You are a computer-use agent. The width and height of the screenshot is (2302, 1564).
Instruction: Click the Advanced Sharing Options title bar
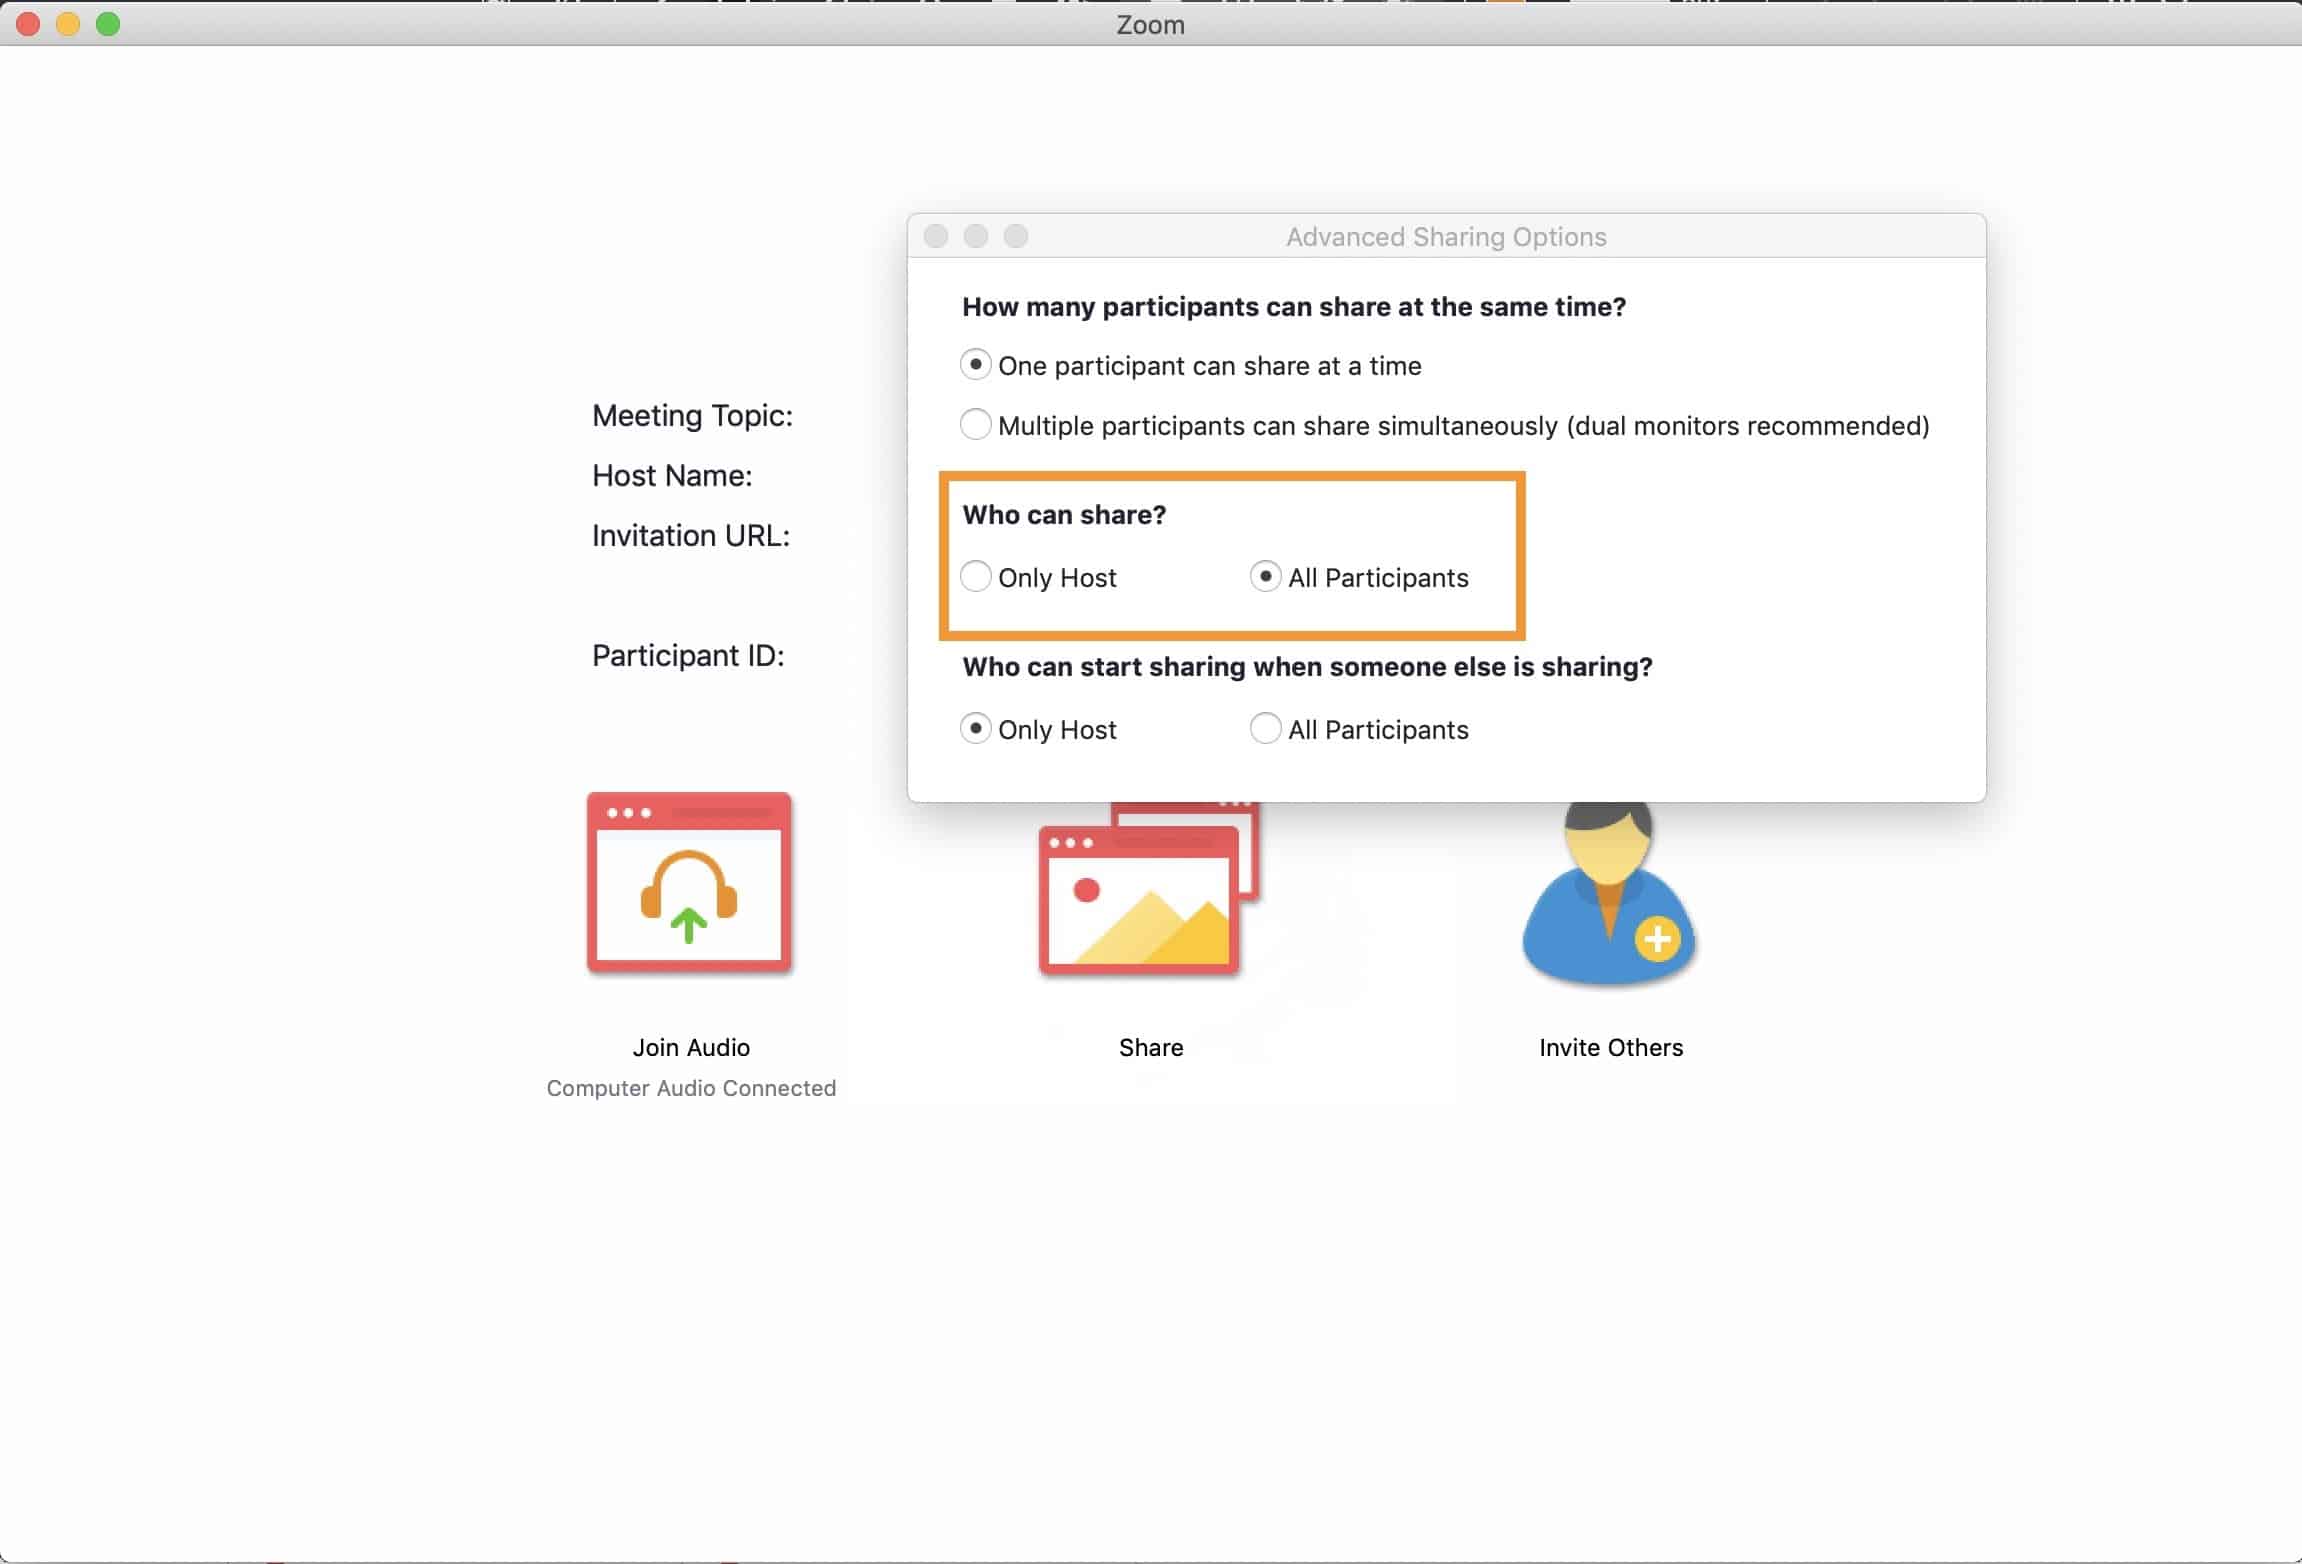tap(1445, 237)
